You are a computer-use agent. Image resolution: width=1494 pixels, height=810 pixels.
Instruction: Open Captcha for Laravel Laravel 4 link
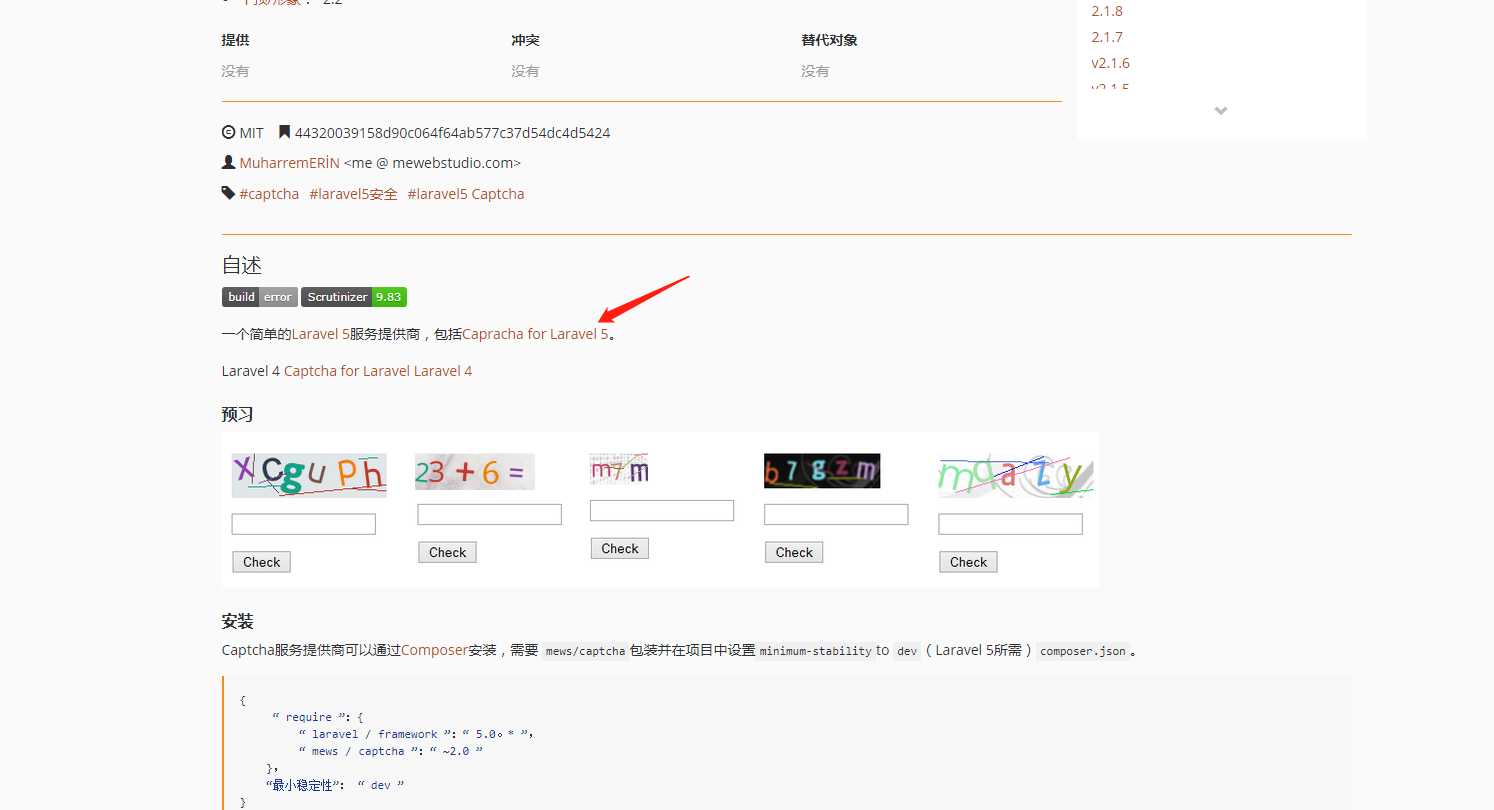(378, 371)
